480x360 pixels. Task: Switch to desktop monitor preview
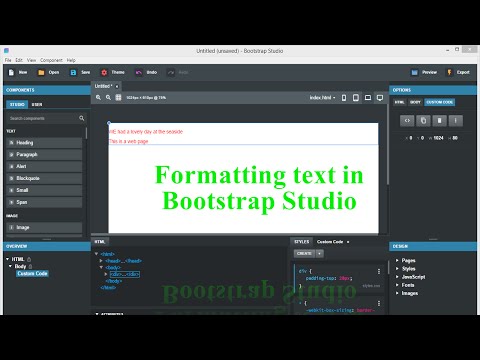pyautogui.click(x=380, y=98)
